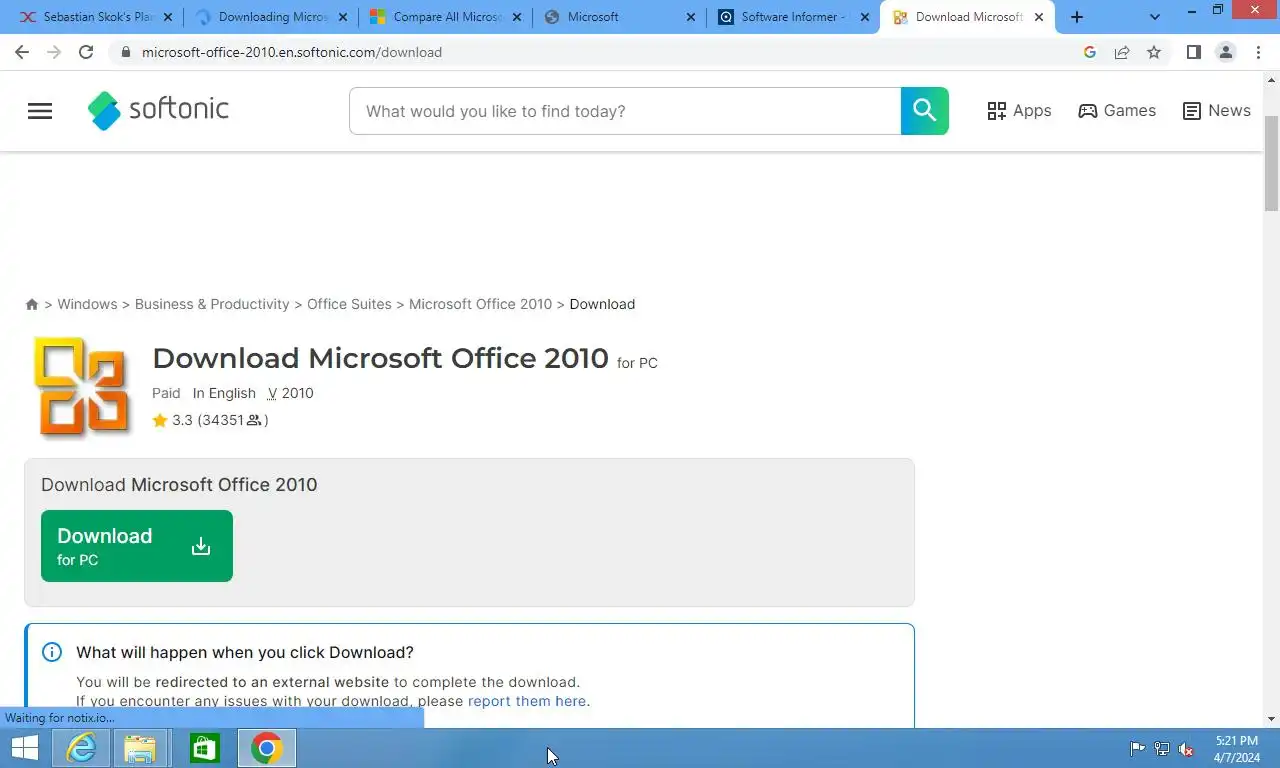
Task: Click the scrollbar down arrow
Action: coord(1272,719)
